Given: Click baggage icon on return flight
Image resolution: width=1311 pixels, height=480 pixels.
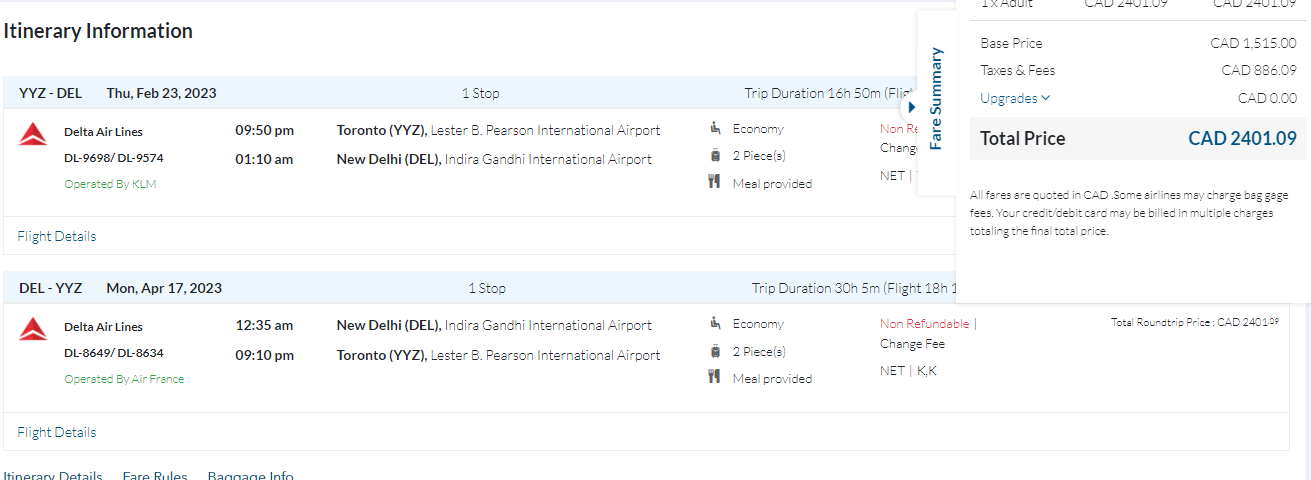Looking at the screenshot, I should pos(715,351).
